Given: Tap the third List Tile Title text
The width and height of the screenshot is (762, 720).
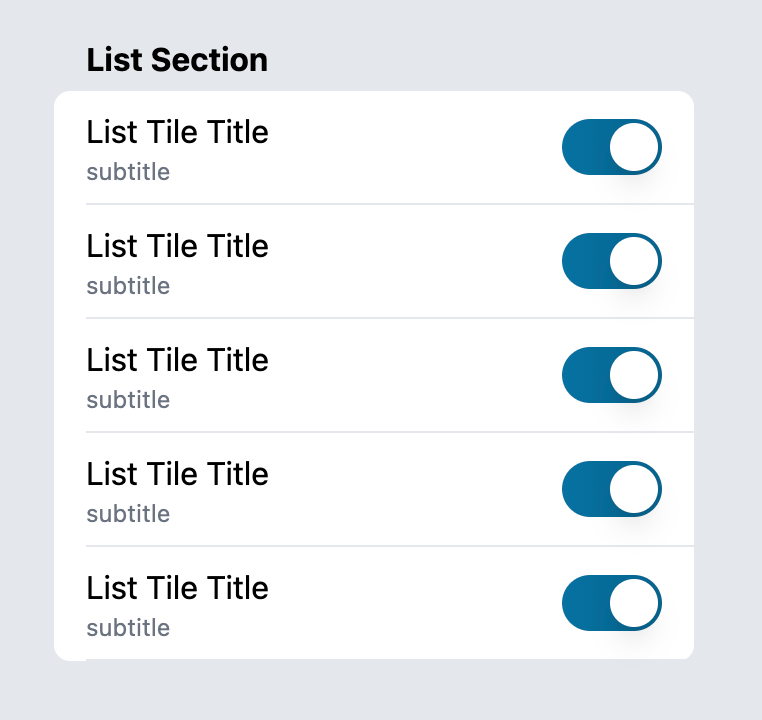Looking at the screenshot, I should pyautogui.click(x=177, y=360).
